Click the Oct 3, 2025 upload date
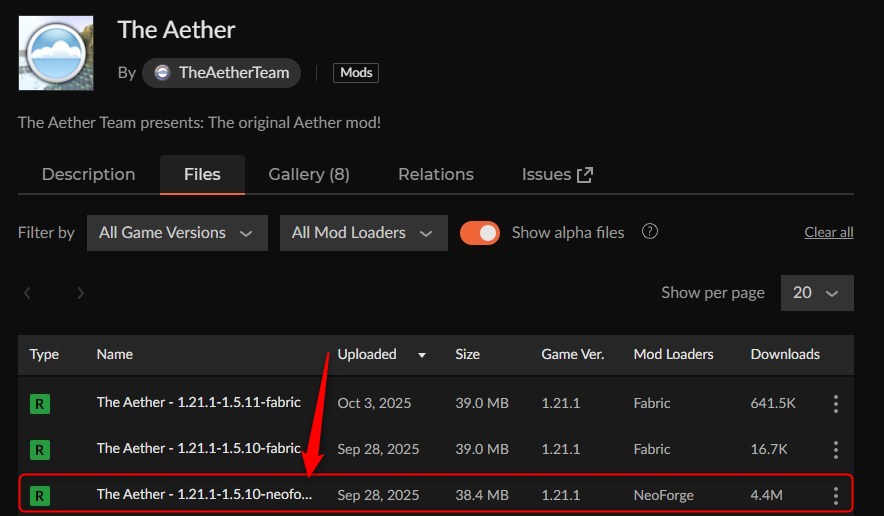The image size is (884, 516). pyautogui.click(x=374, y=403)
